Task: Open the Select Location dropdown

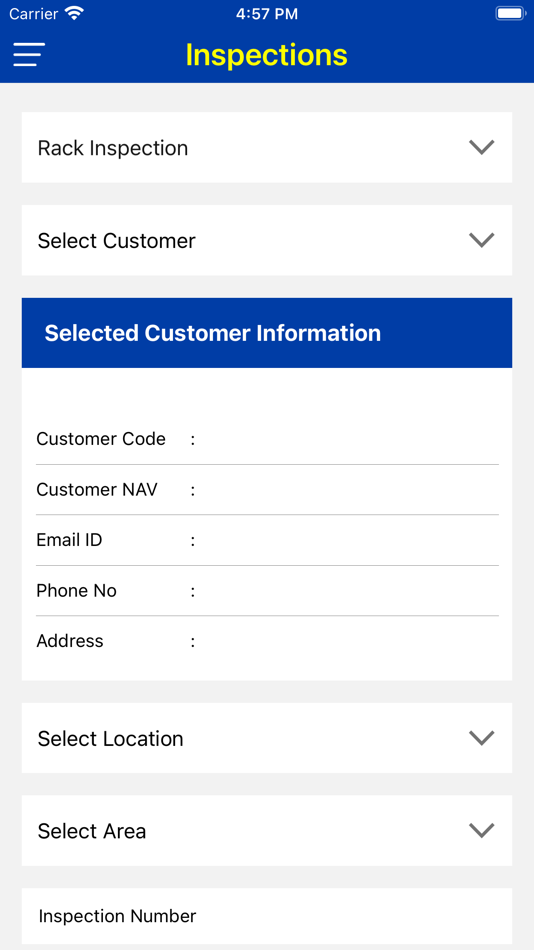Action: pyautogui.click(x=267, y=737)
